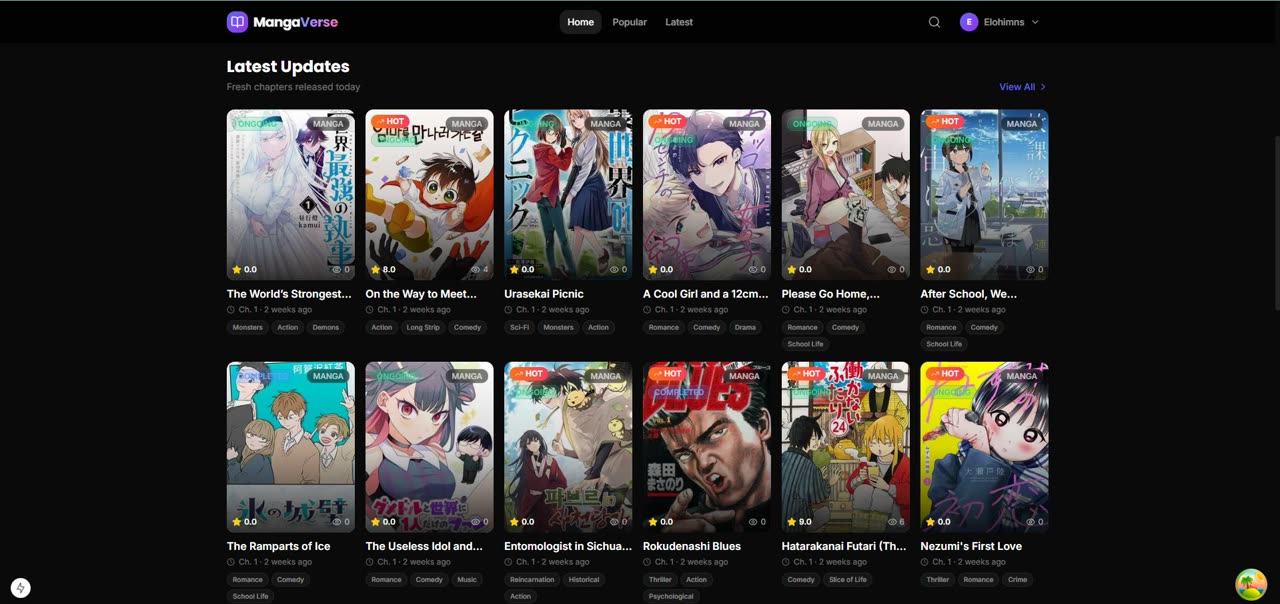Open the Entomologist in Sichuan cover thumbnail
Image resolution: width=1280 pixels, height=604 pixels.
568,447
